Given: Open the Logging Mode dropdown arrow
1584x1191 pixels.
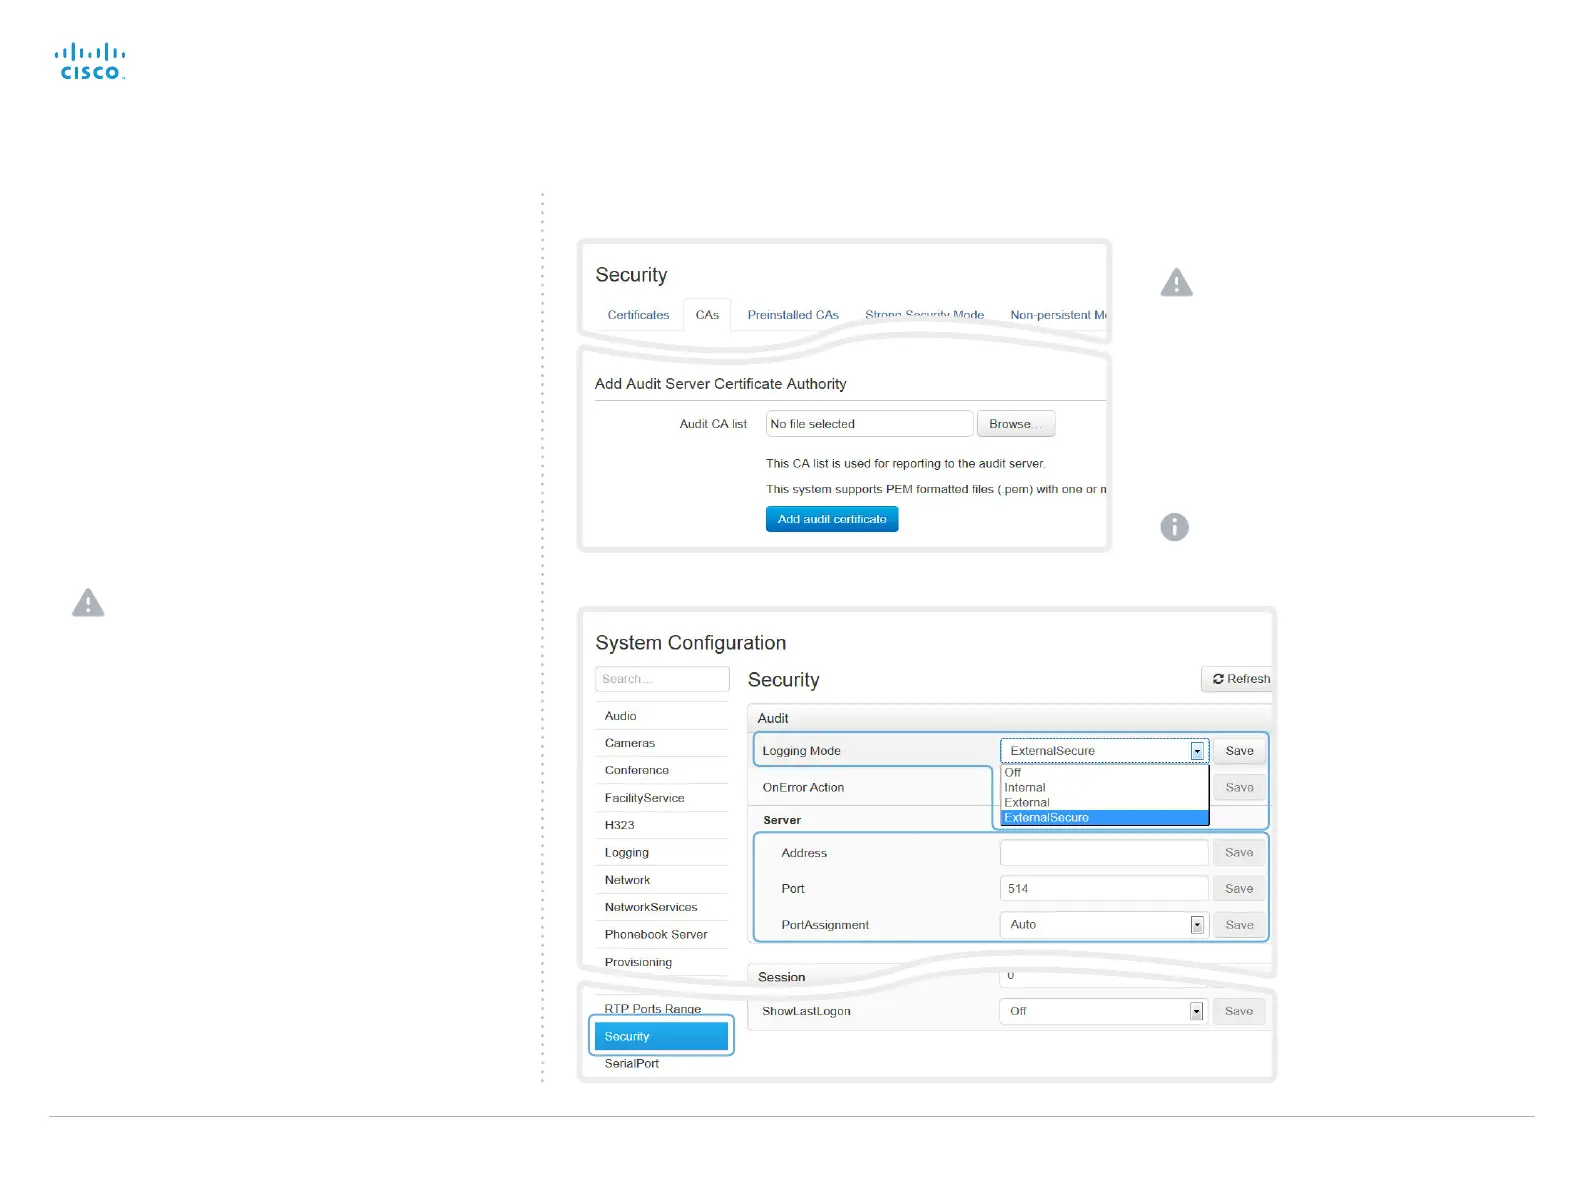Looking at the screenshot, I should tap(1196, 751).
